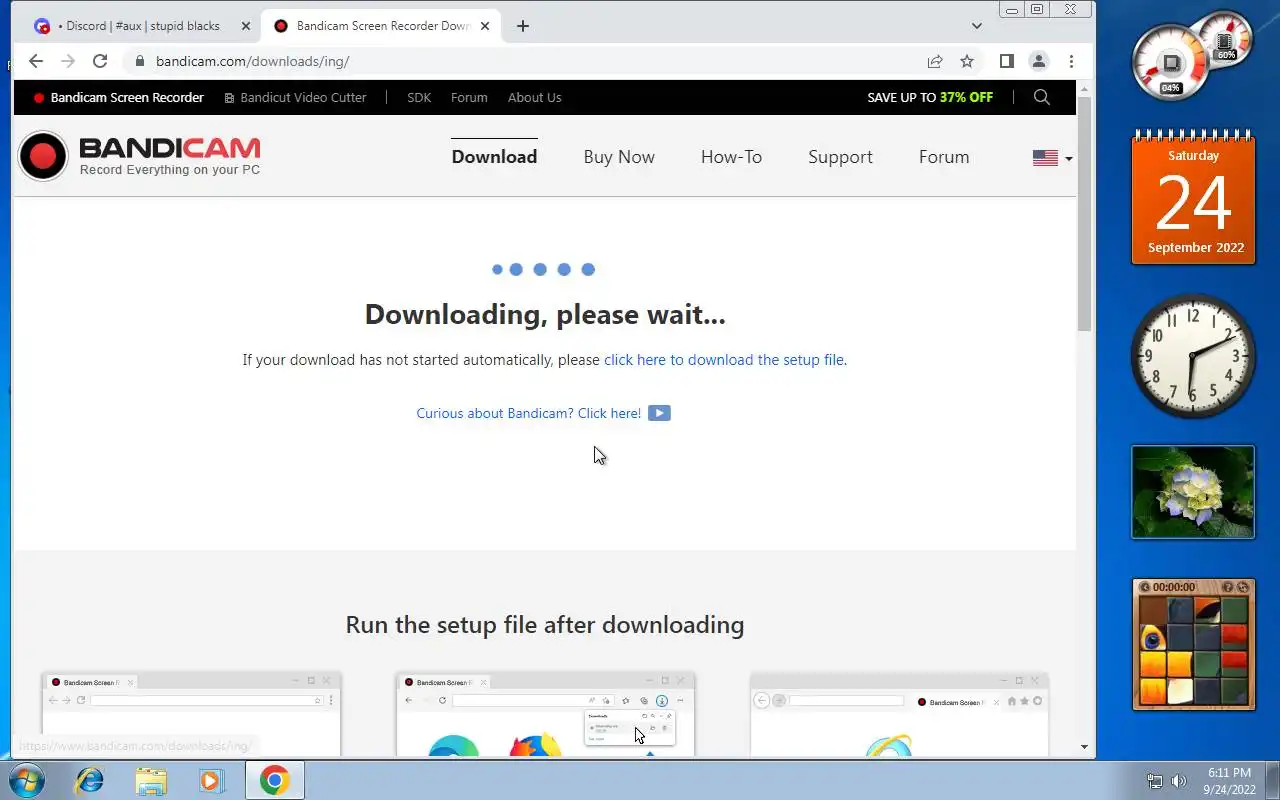Go forward with the browser forward arrow

68,61
